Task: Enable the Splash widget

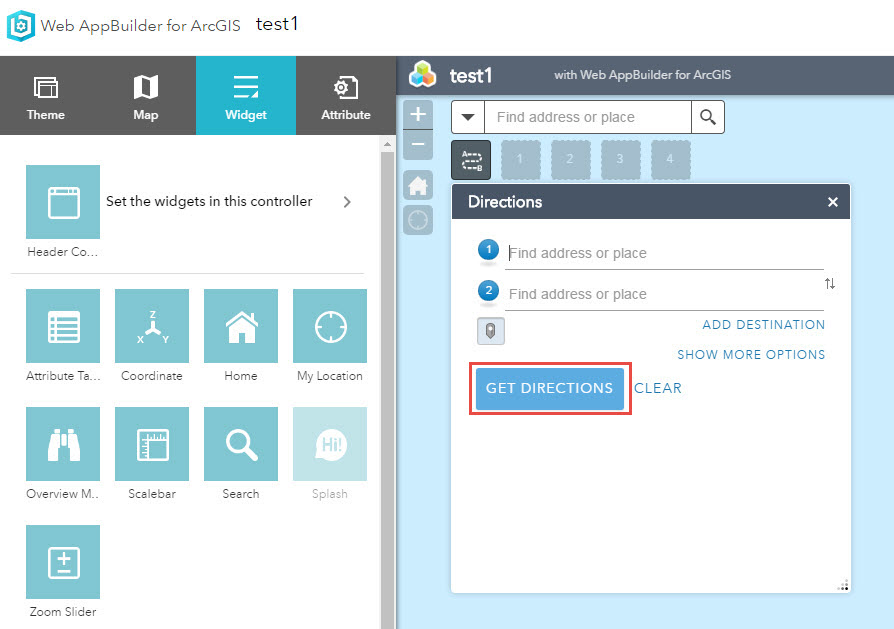Action: coord(330,444)
